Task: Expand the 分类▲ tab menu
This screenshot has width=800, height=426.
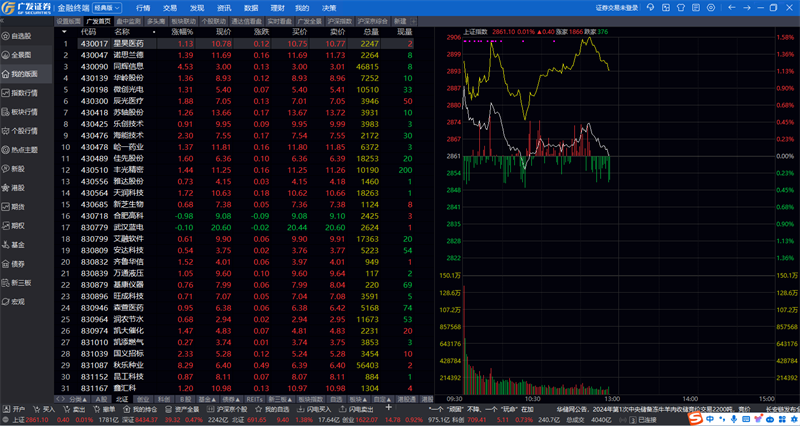Action: 78,399
